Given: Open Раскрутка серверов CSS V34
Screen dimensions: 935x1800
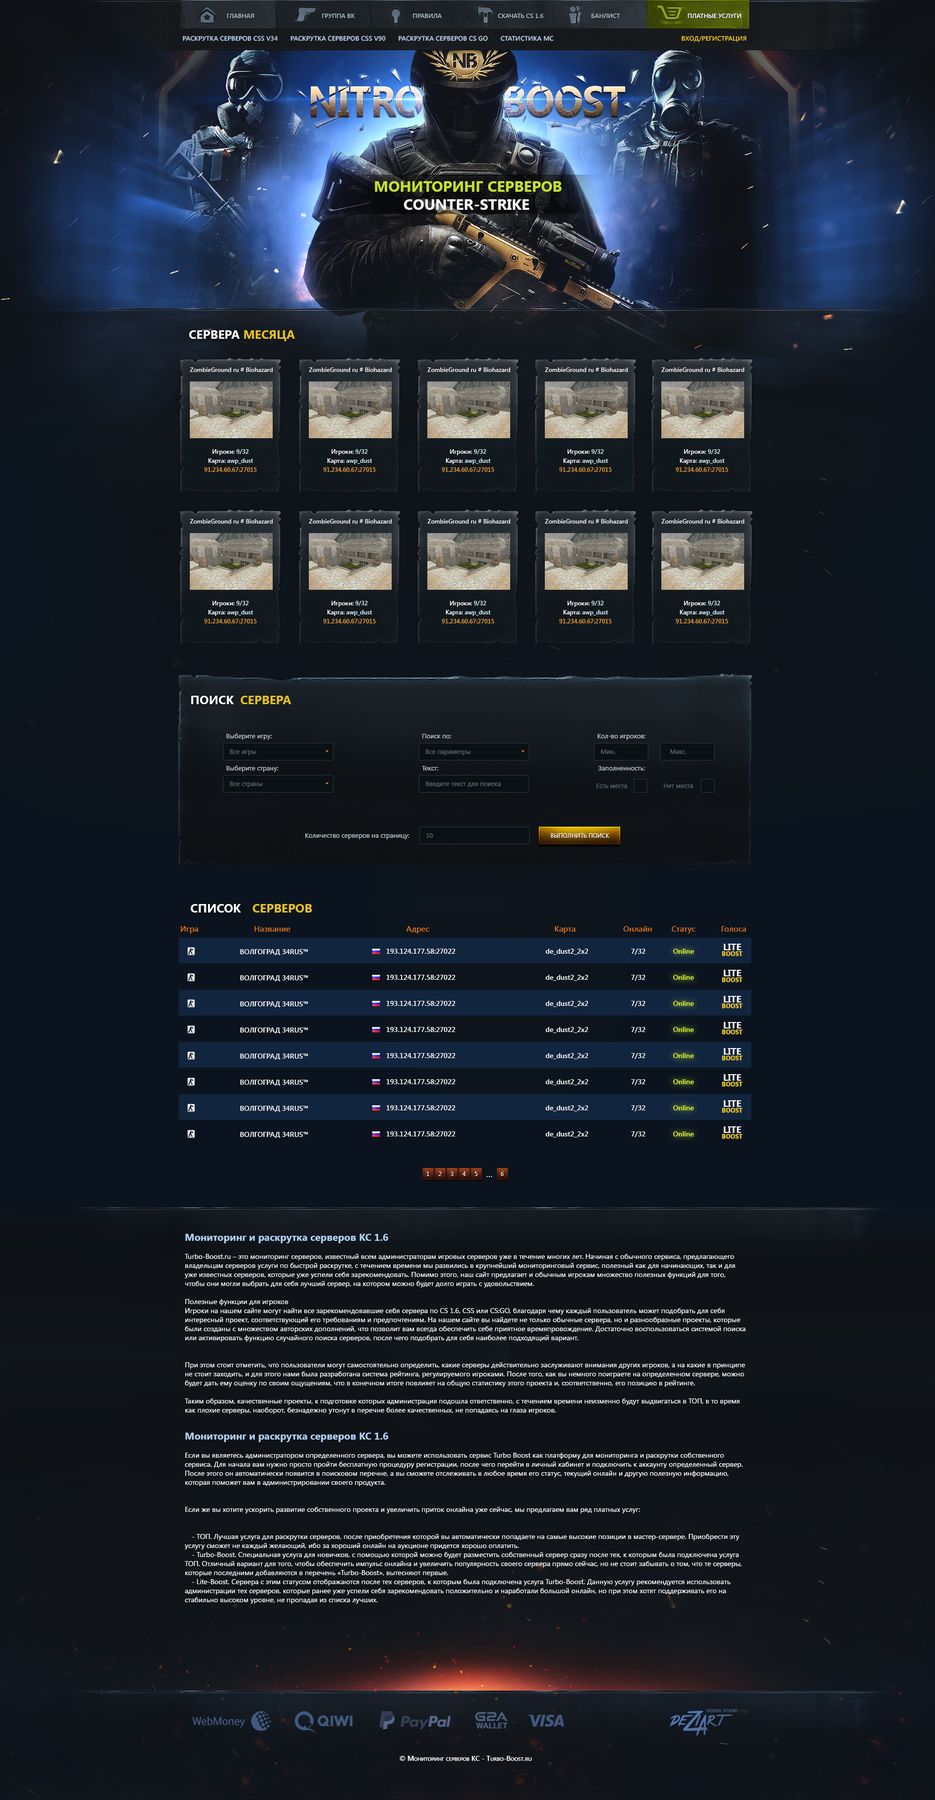Looking at the screenshot, I should (230, 38).
